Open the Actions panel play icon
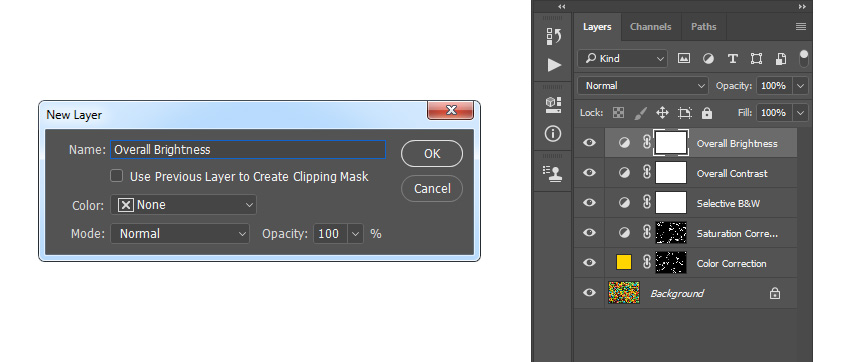 coord(553,65)
